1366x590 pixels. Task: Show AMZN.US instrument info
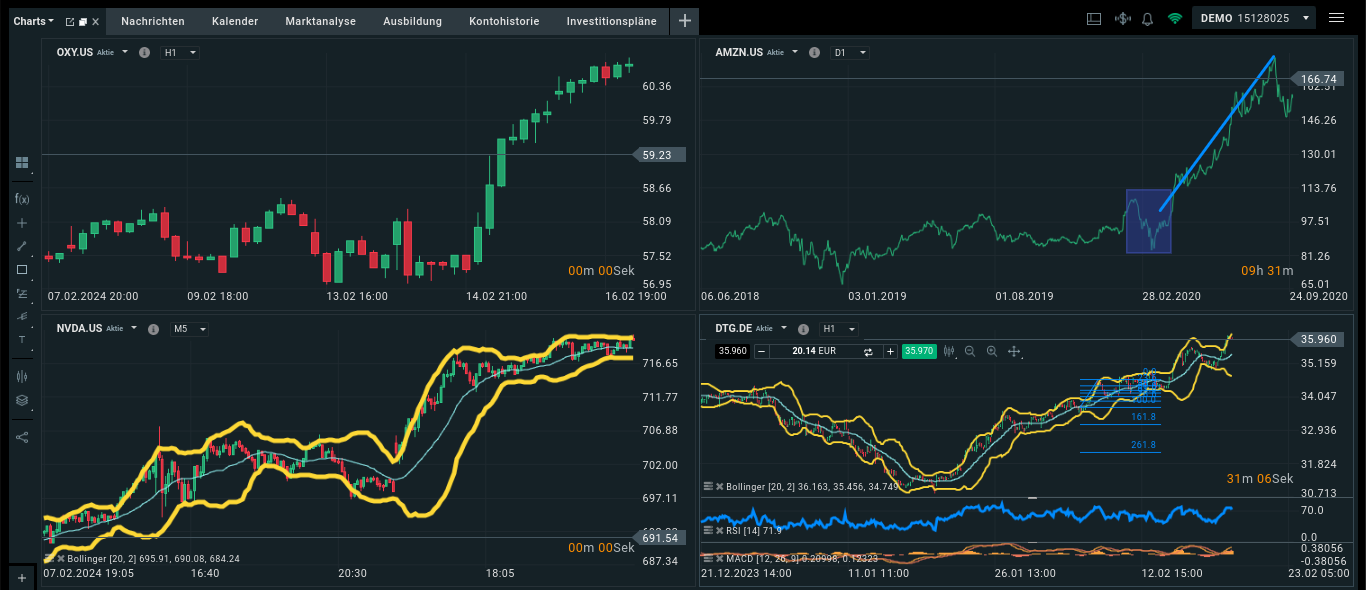pyautogui.click(x=815, y=52)
